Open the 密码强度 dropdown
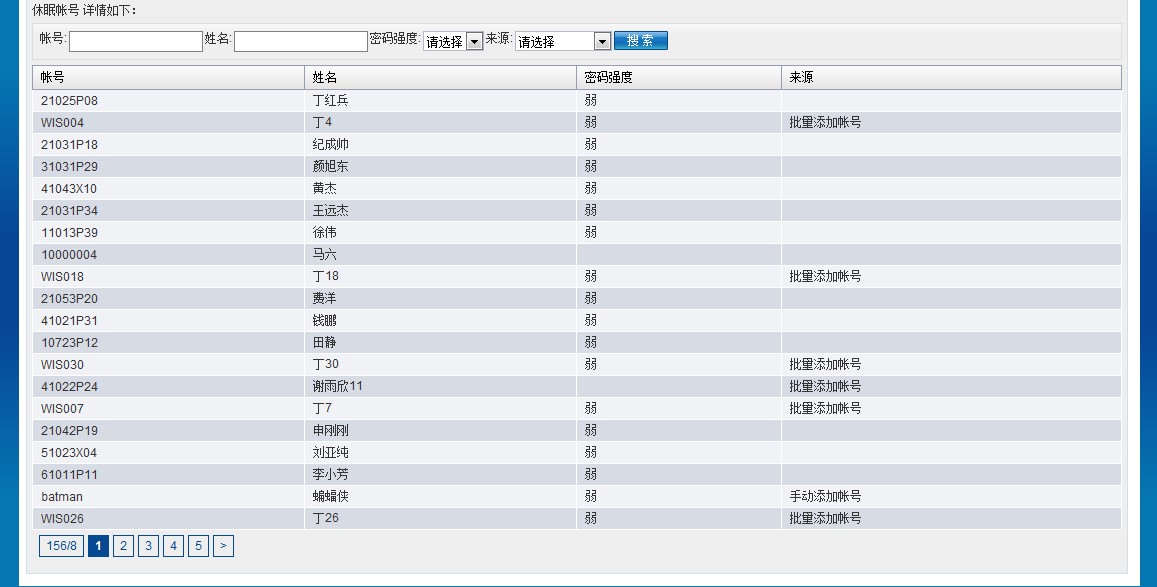Image resolution: width=1157 pixels, height=587 pixels. point(453,42)
